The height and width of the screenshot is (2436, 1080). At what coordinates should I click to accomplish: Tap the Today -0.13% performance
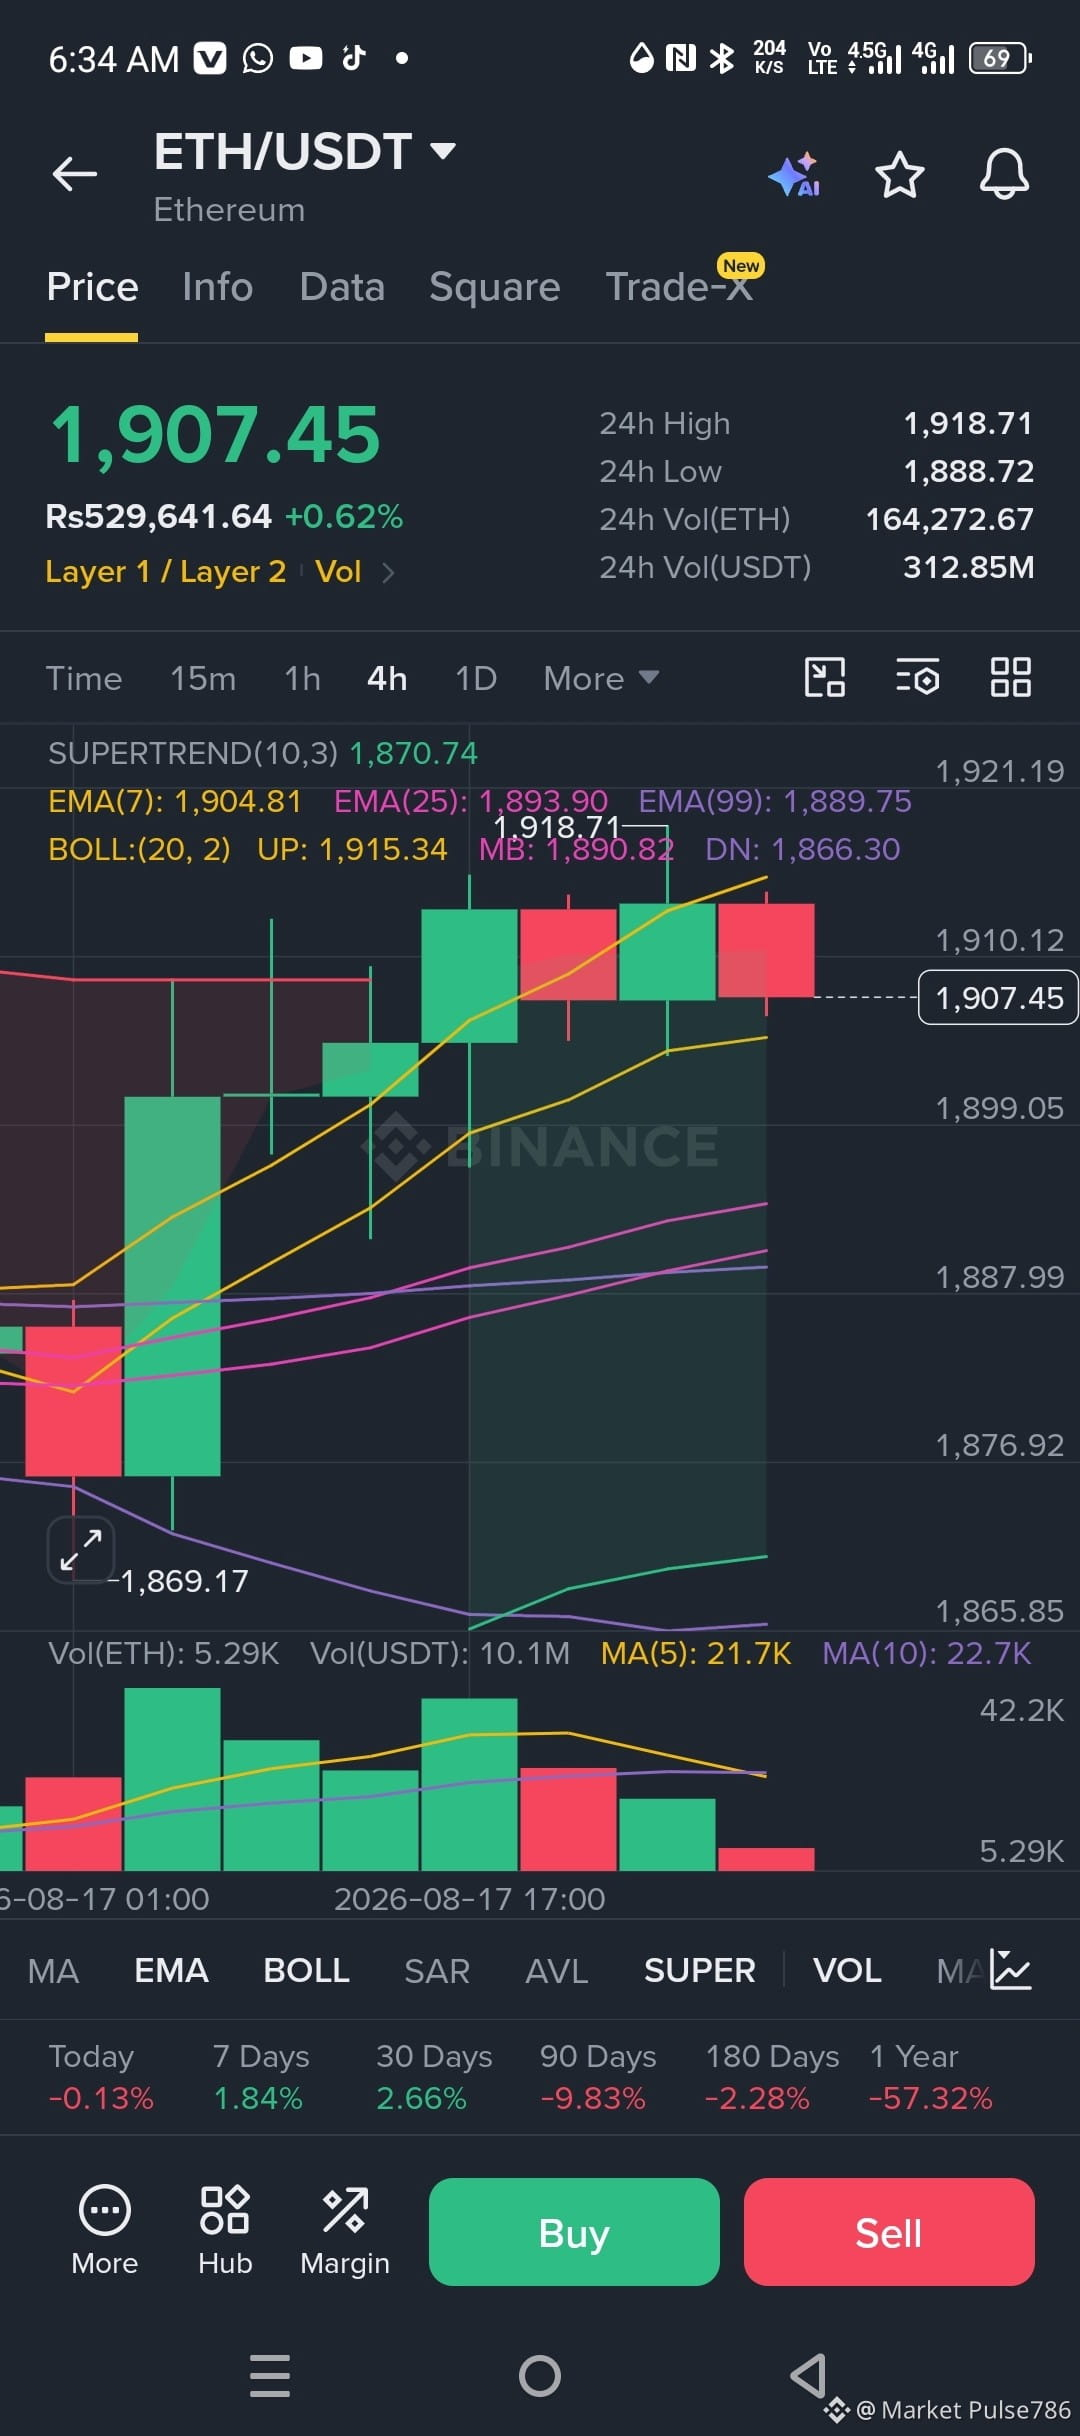click(101, 2077)
